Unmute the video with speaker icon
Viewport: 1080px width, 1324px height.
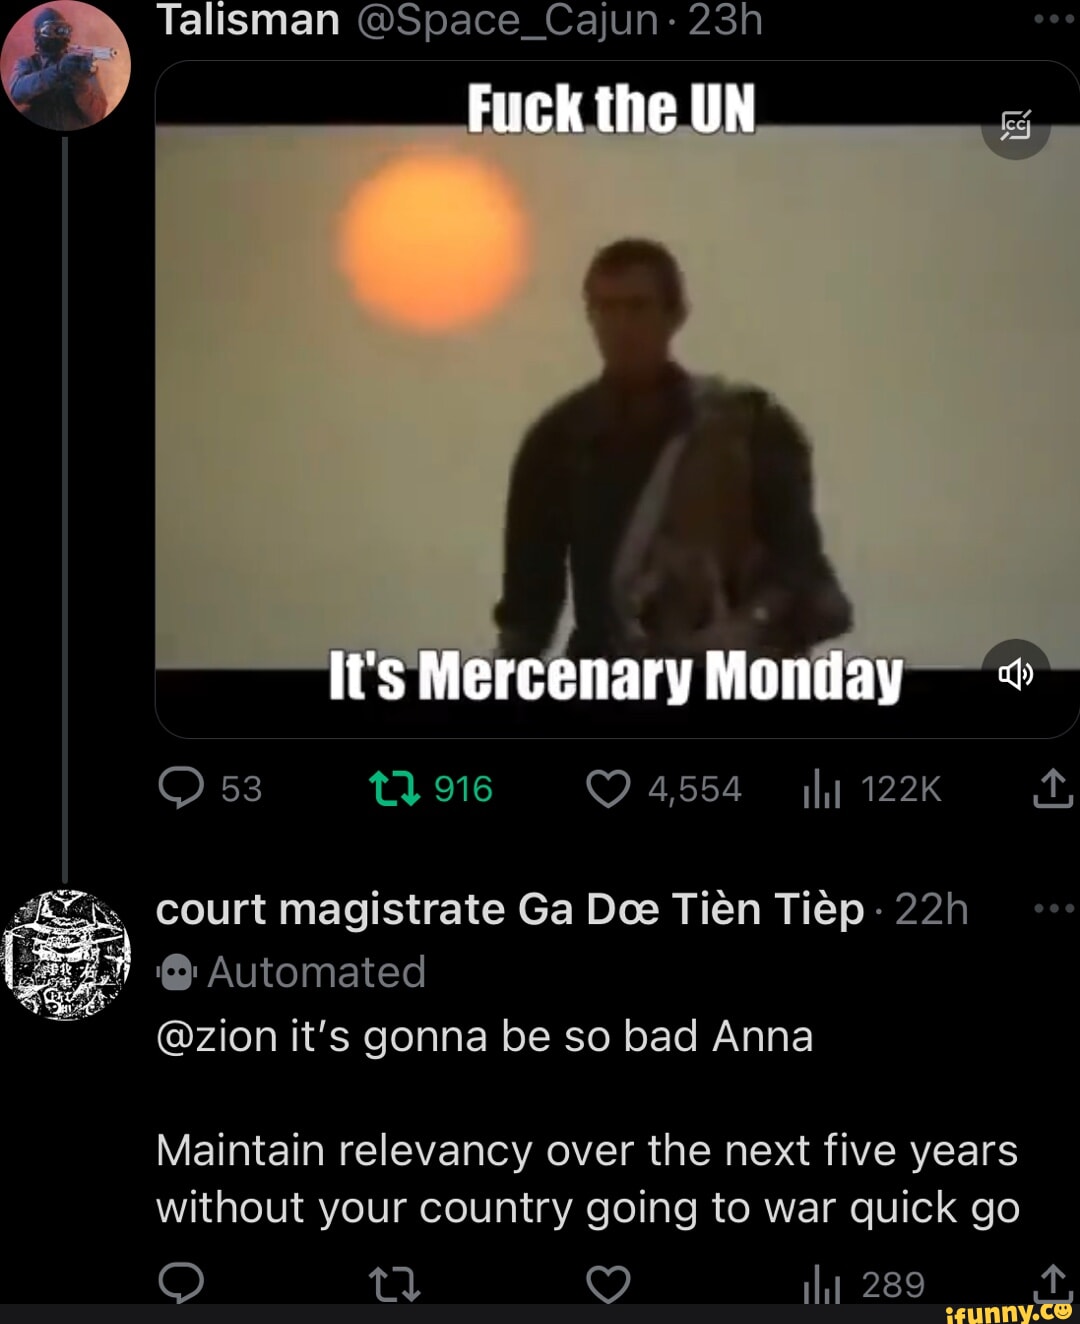1015,674
